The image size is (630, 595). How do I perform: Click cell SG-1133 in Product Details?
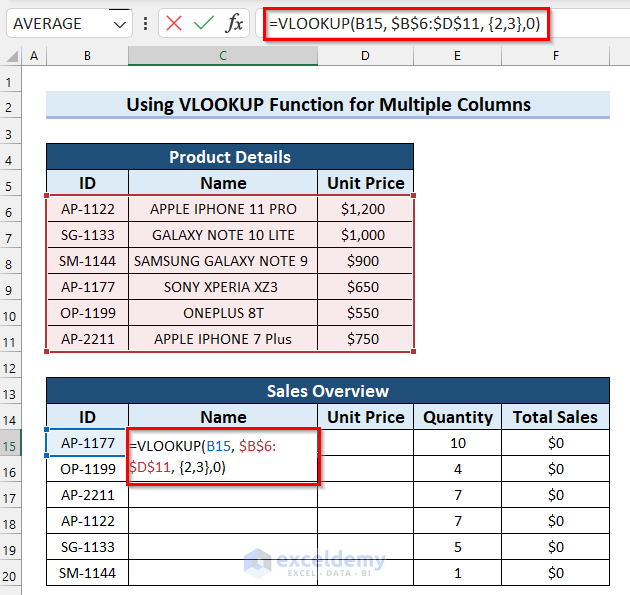[88, 235]
